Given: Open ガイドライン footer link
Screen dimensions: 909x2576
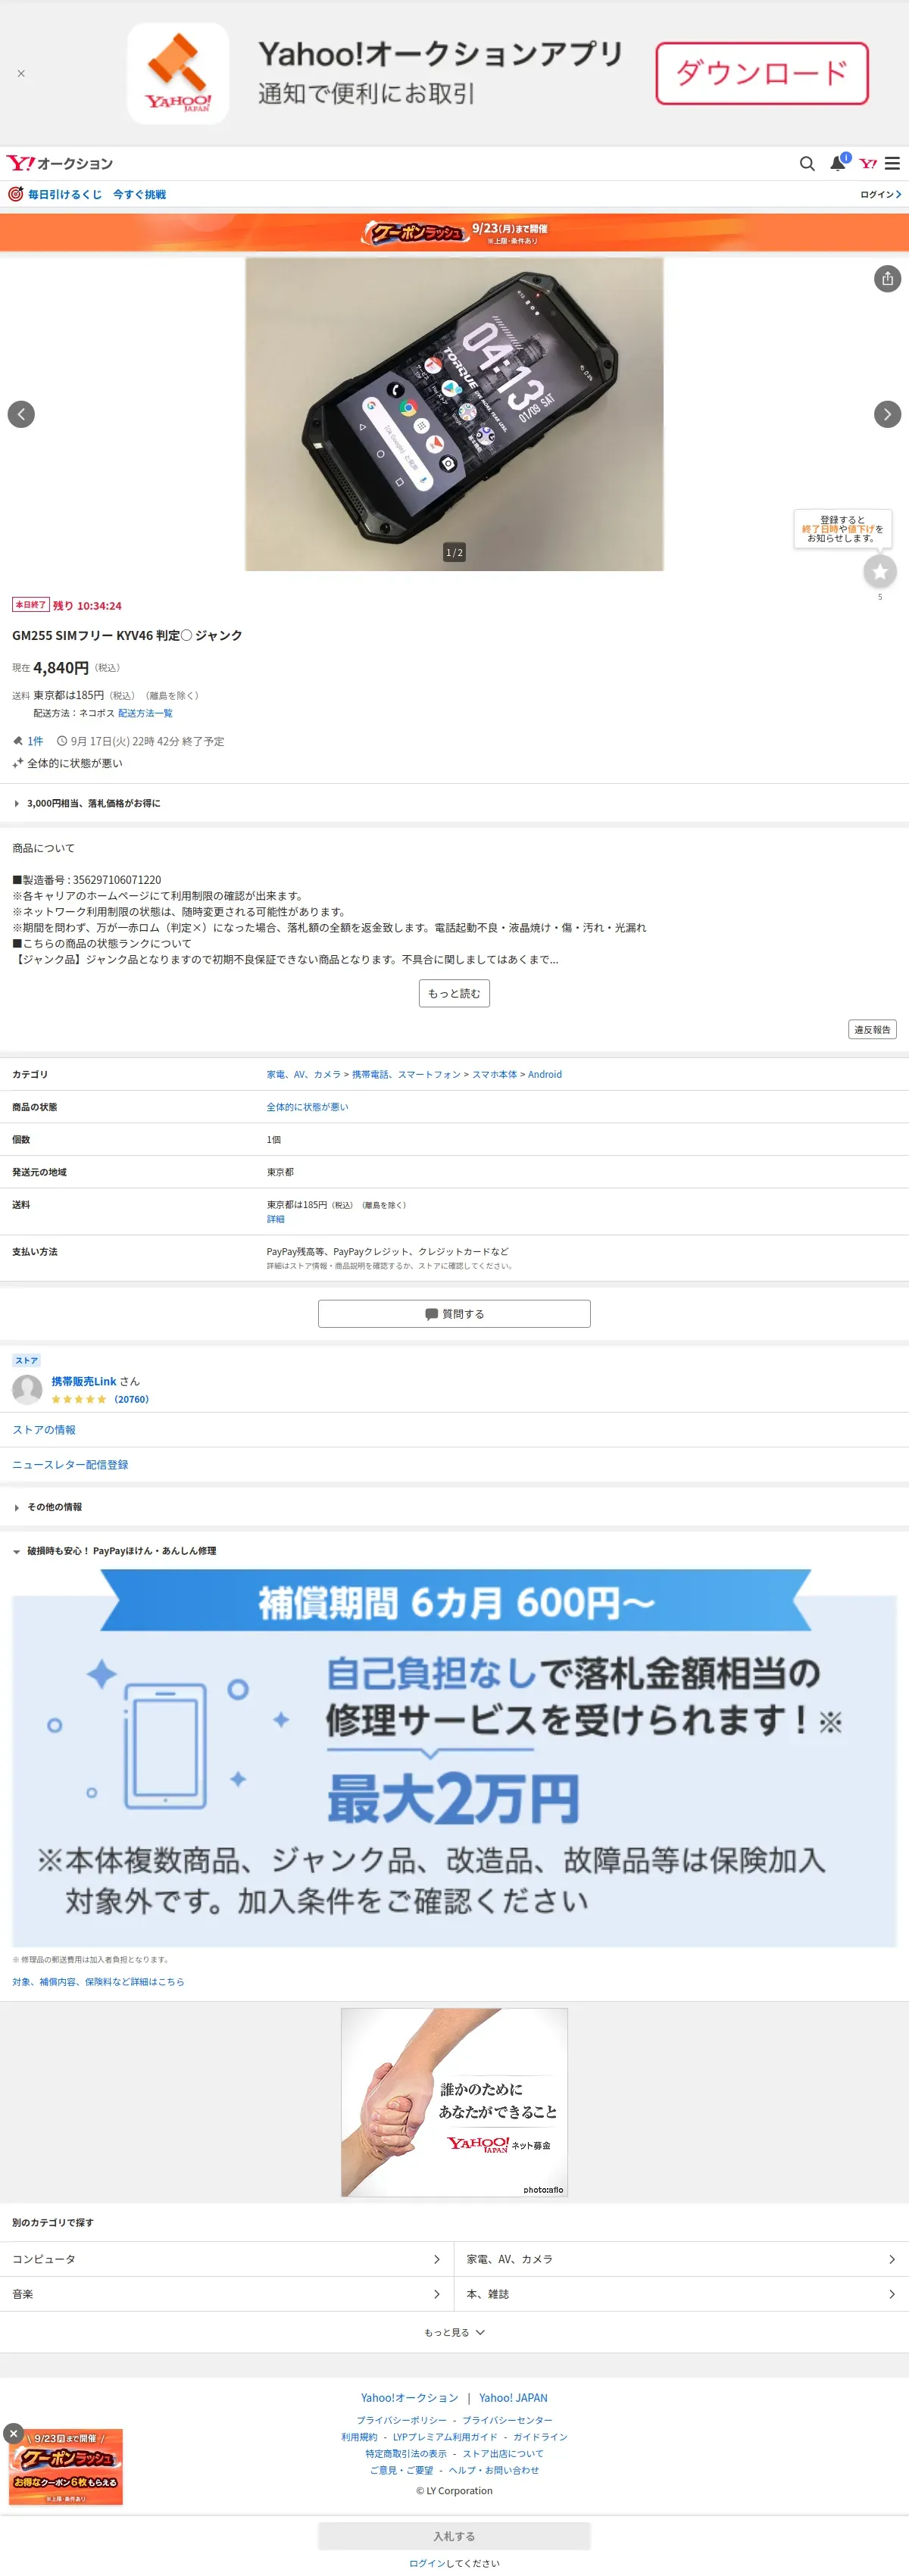Looking at the screenshot, I should coord(540,2437).
